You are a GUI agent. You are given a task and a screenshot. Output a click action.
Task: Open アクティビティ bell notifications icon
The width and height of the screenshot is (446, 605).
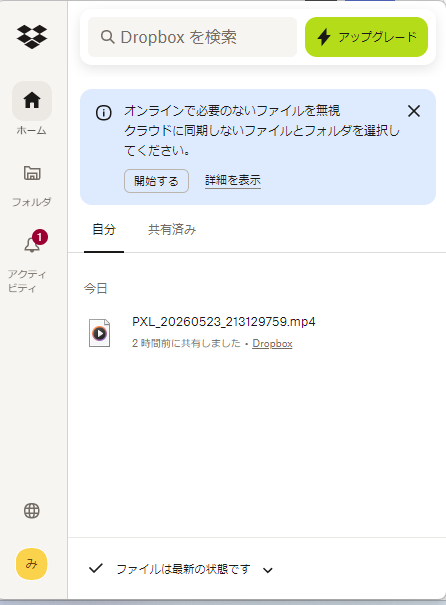tap(32, 244)
